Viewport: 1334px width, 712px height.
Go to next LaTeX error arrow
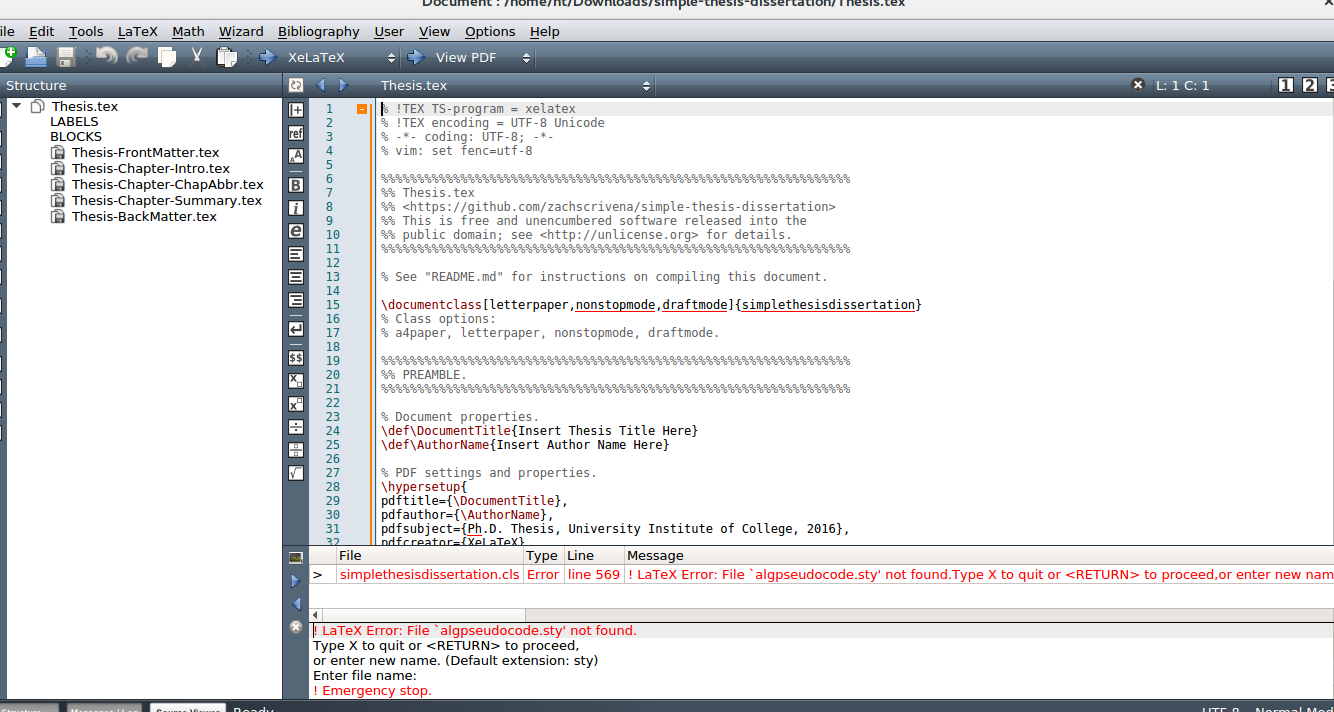pos(295,581)
